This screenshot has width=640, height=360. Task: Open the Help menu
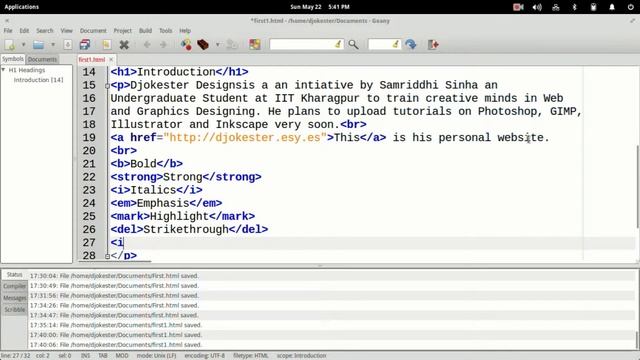[x=185, y=31]
